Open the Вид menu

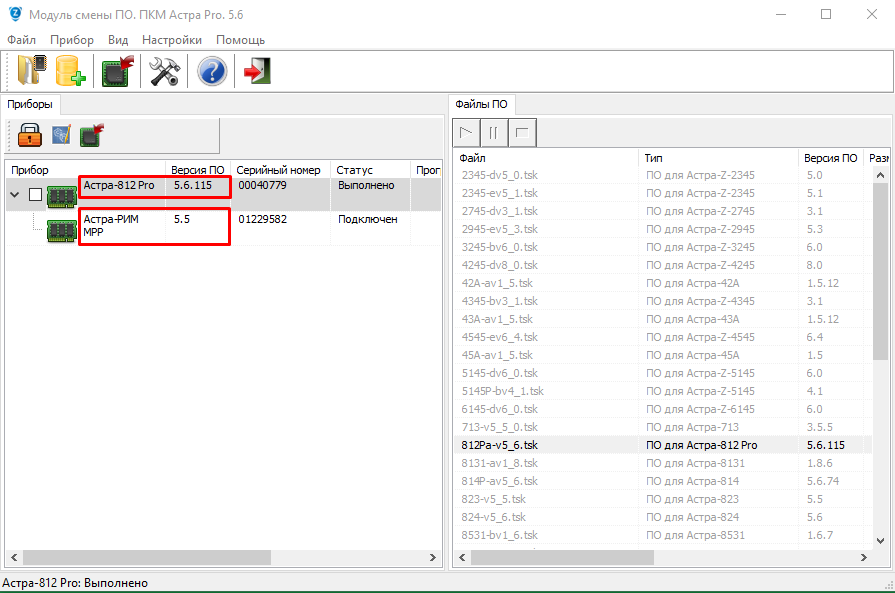[x=118, y=40]
